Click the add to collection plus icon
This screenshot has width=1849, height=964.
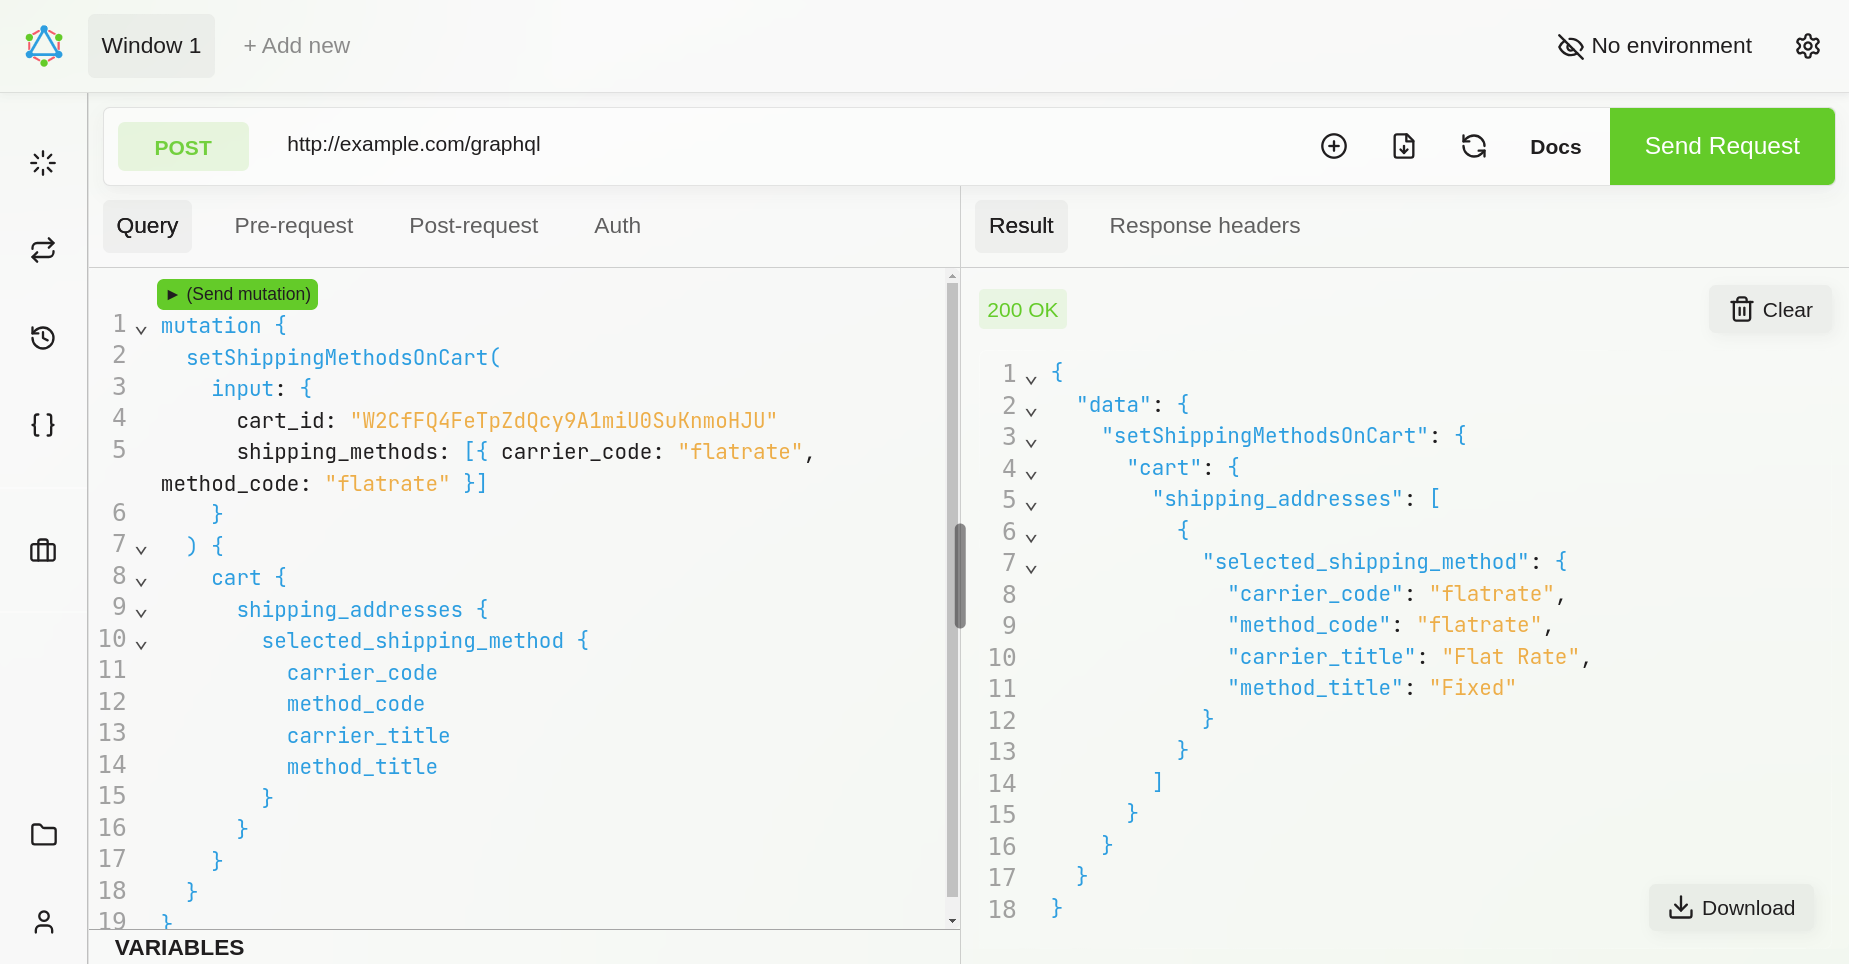point(1334,146)
